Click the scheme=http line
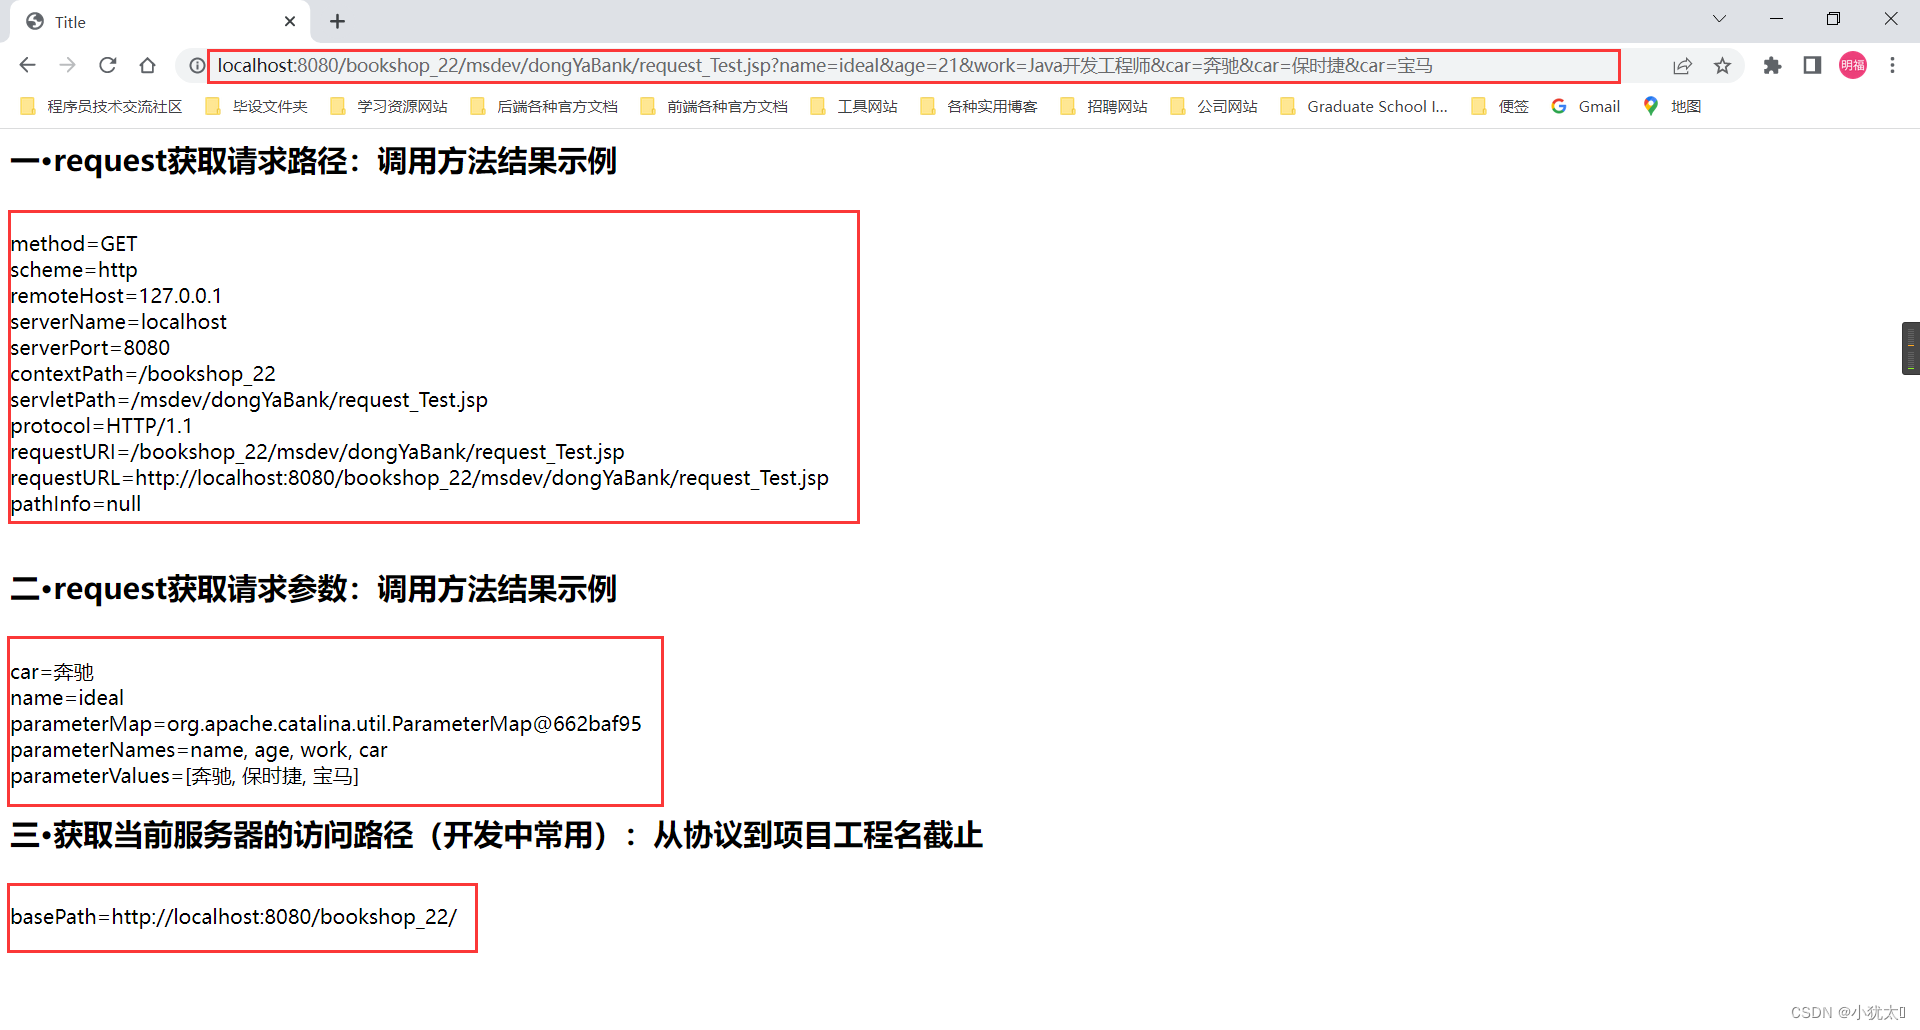Image resolution: width=1920 pixels, height=1030 pixels. tap(74, 270)
